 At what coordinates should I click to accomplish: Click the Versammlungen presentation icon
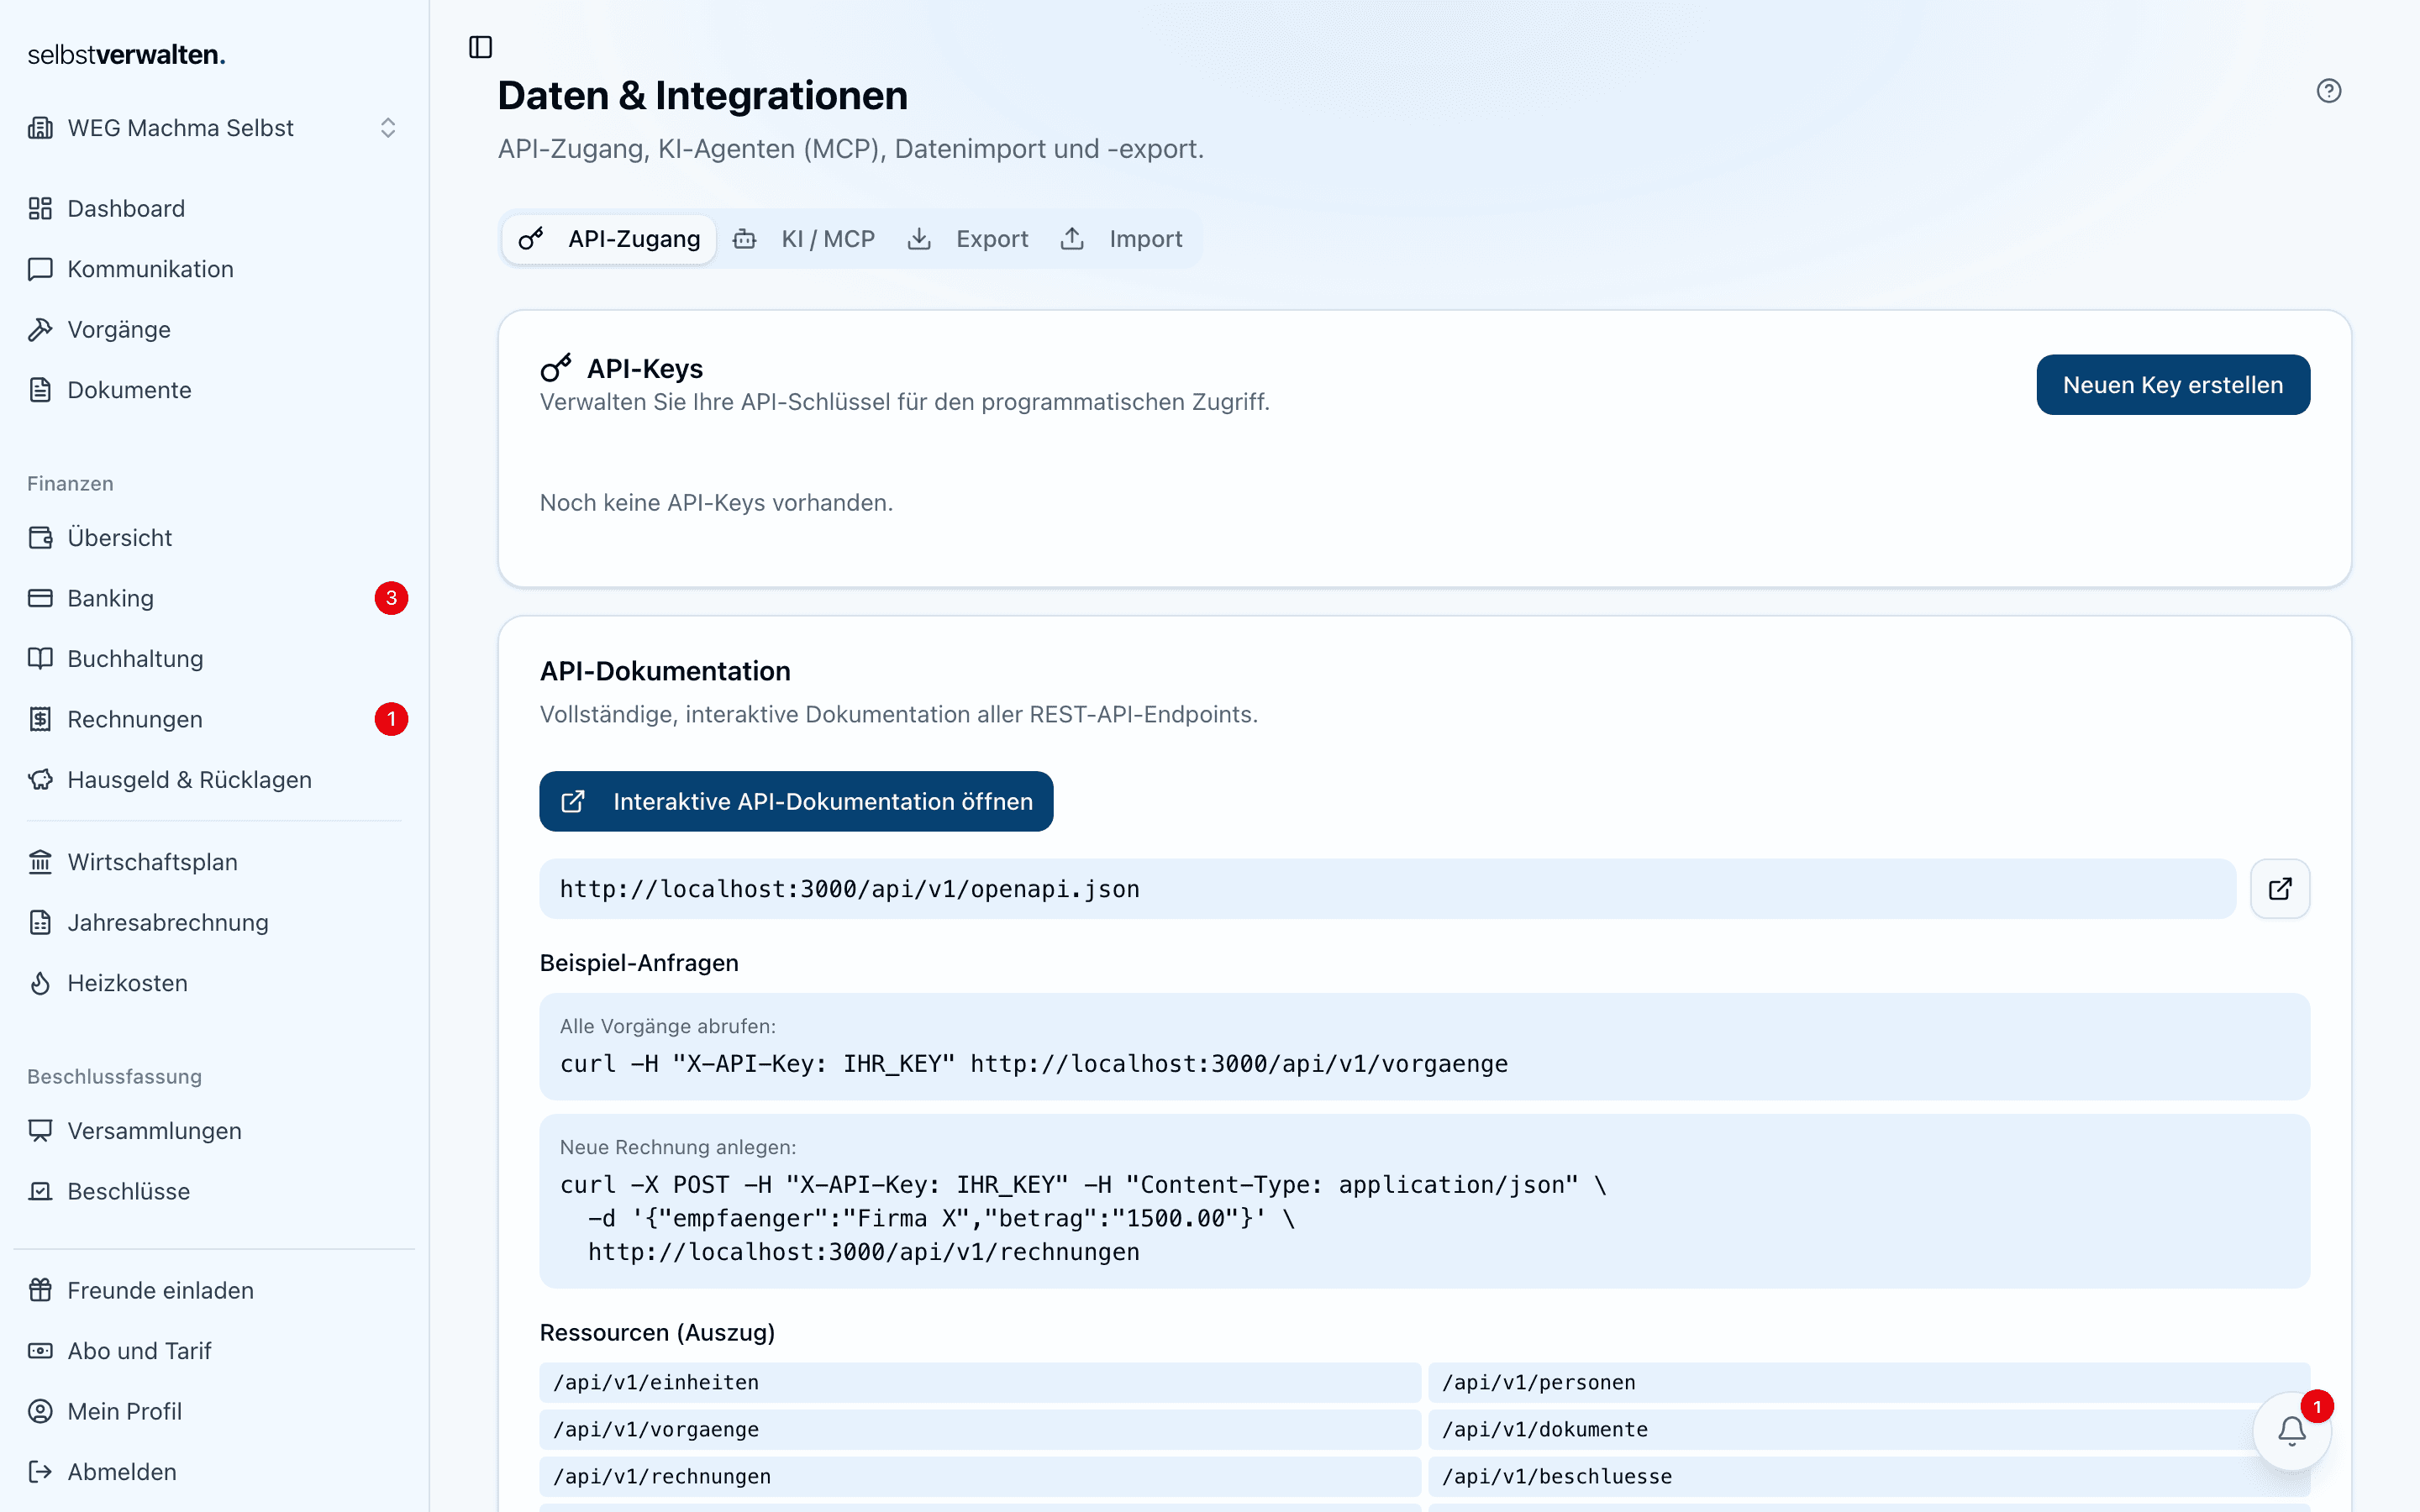(40, 1131)
